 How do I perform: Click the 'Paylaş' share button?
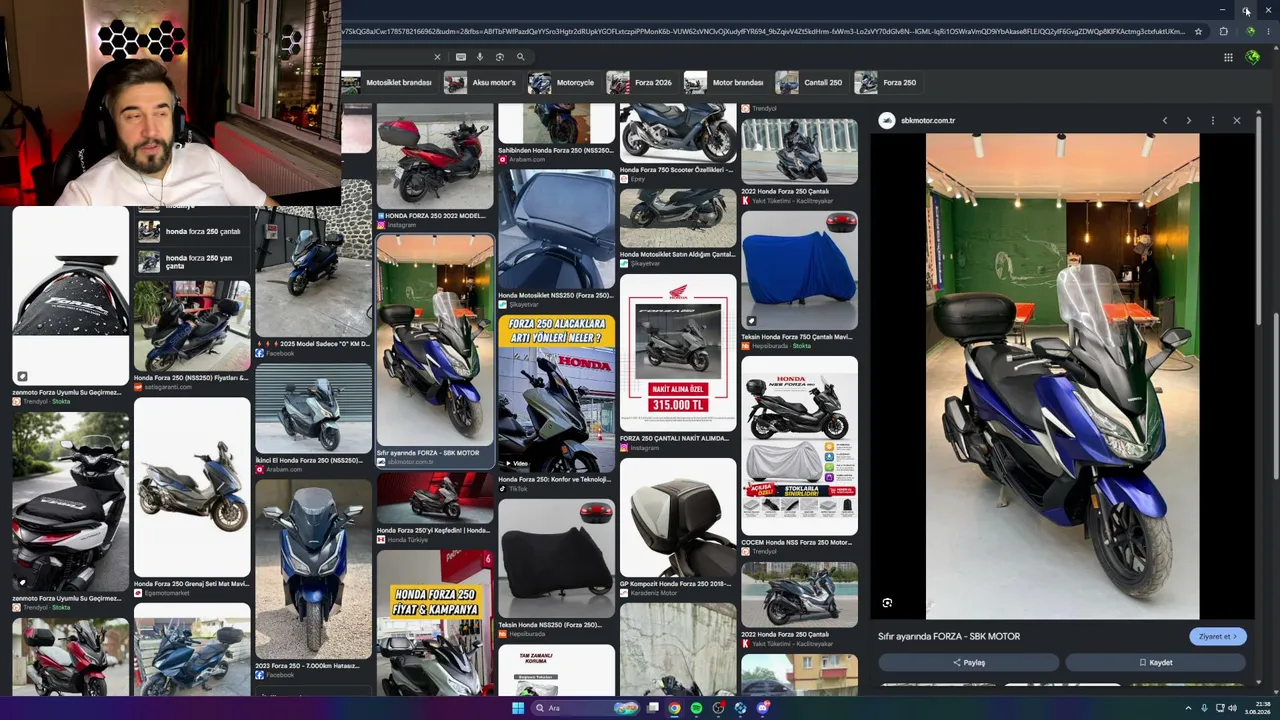tap(968, 663)
